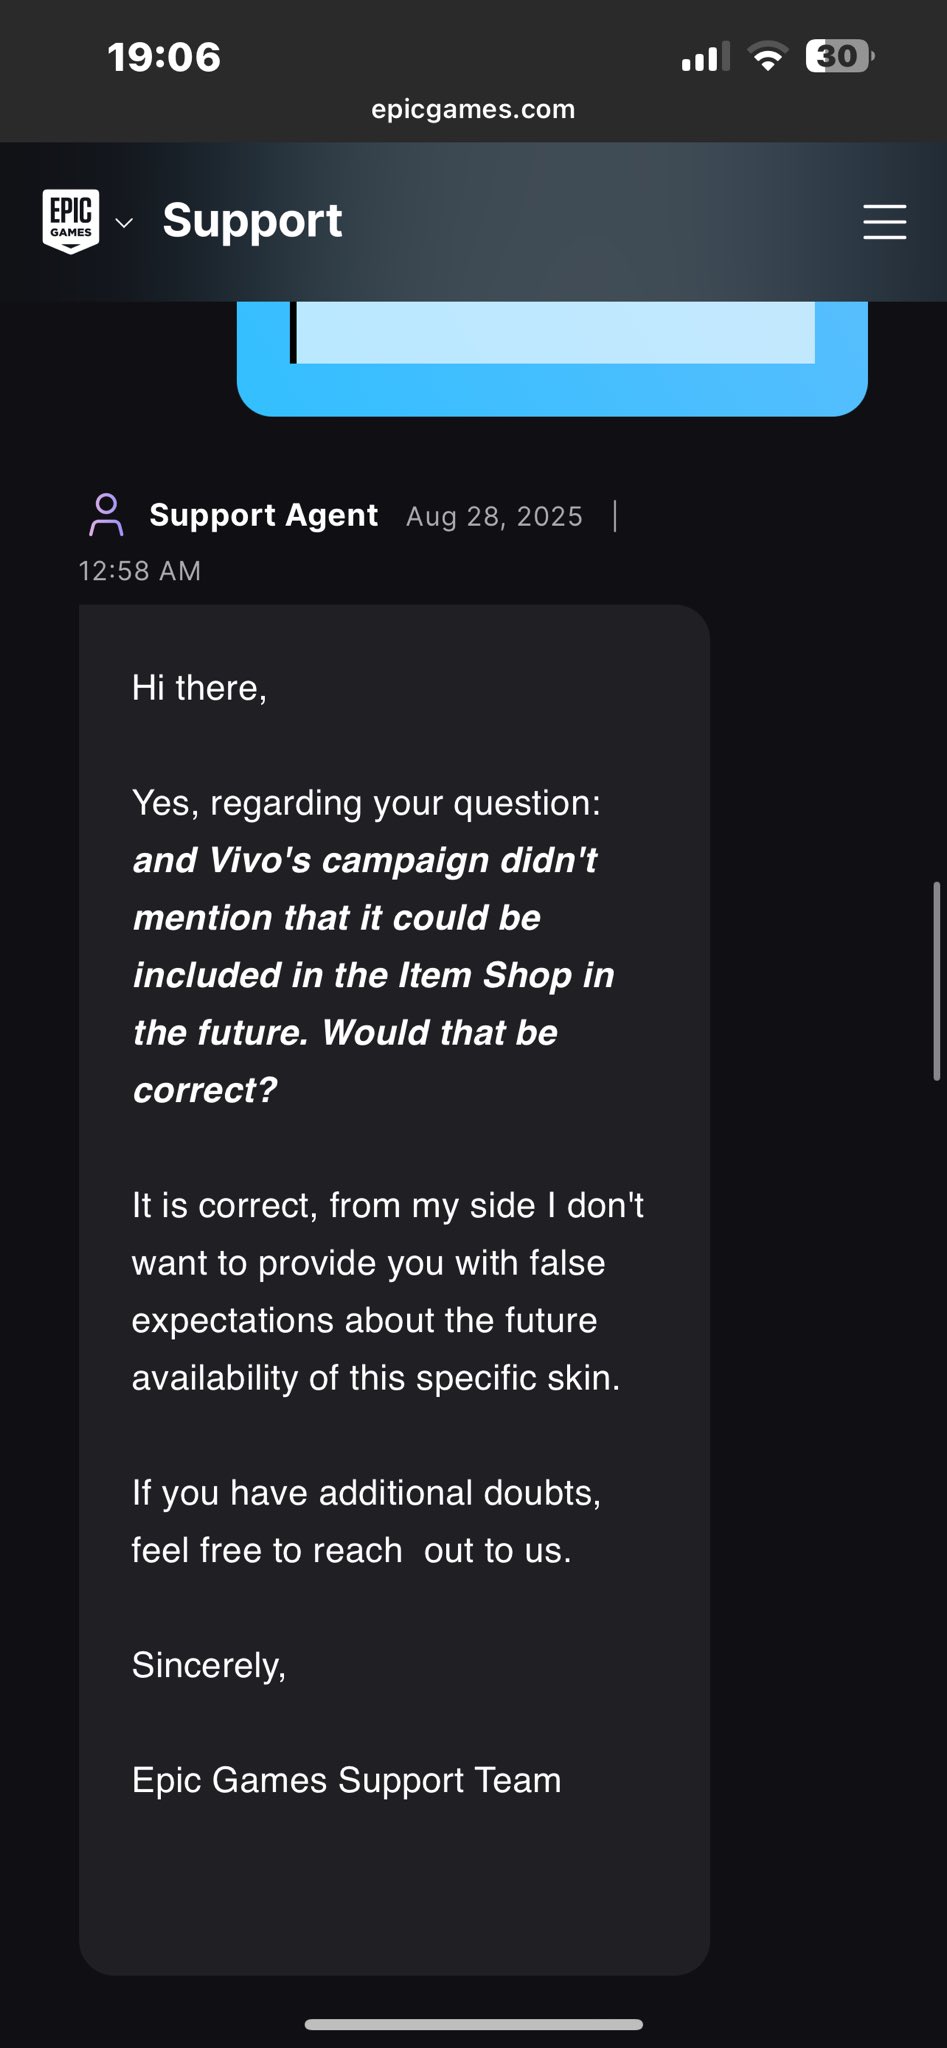Open the blue attached image thumbnail
This screenshot has height=2048, width=947.
coord(552,358)
